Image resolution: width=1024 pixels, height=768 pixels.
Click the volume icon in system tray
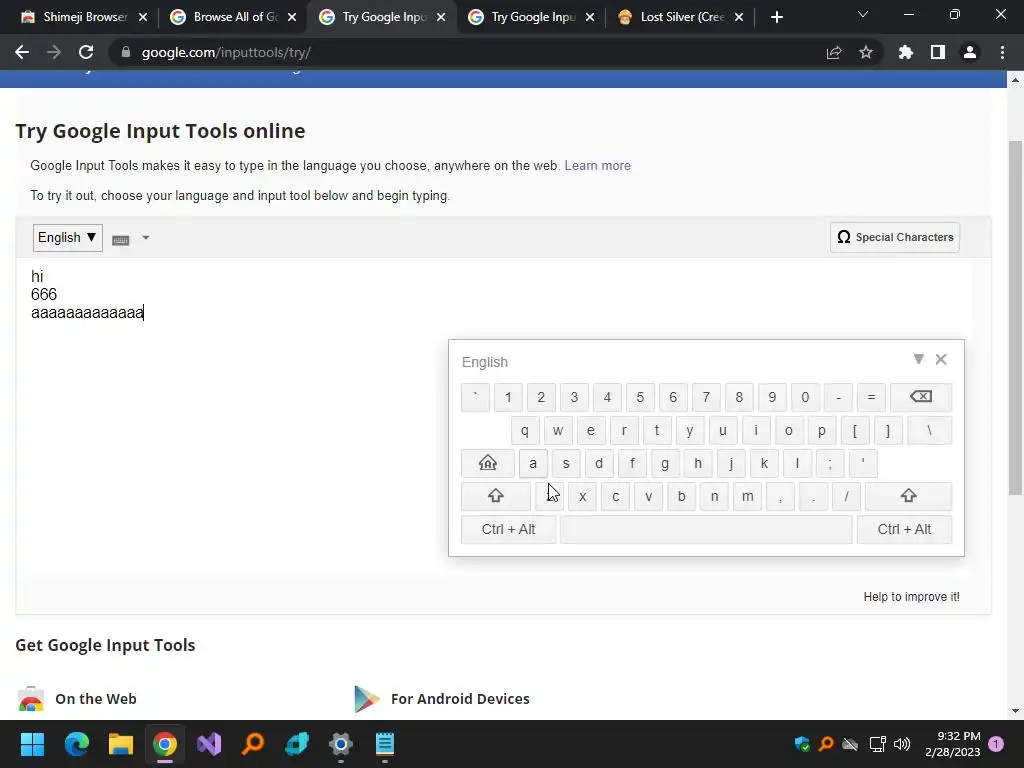click(x=902, y=744)
